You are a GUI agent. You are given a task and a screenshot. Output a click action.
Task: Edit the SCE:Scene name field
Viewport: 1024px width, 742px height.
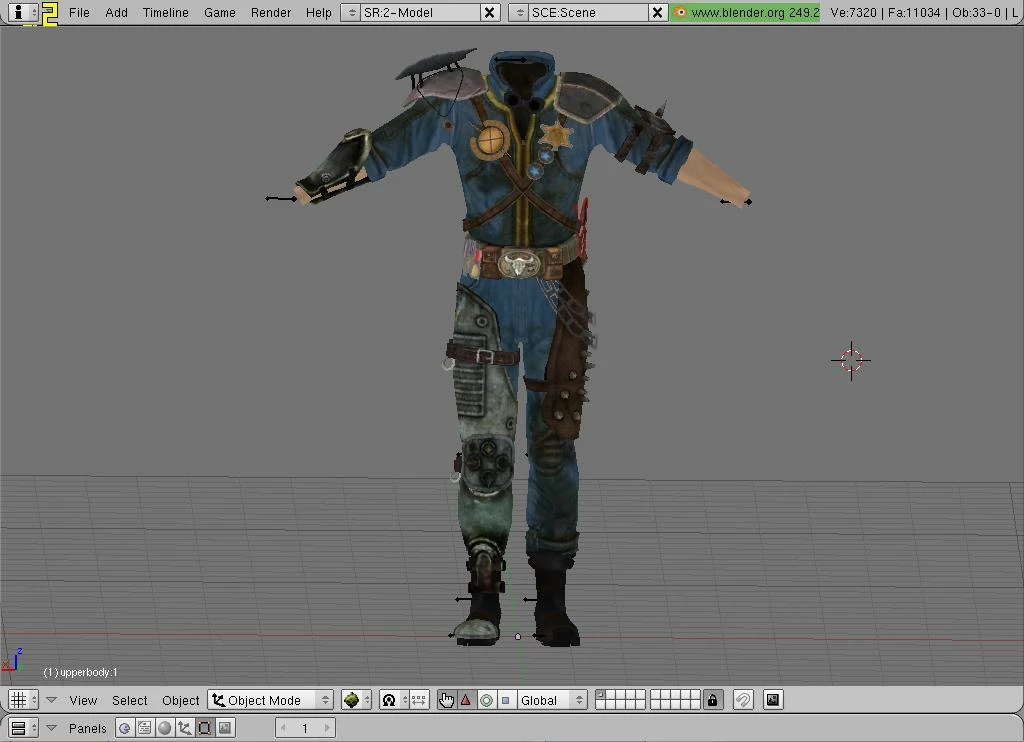pos(588,12)
